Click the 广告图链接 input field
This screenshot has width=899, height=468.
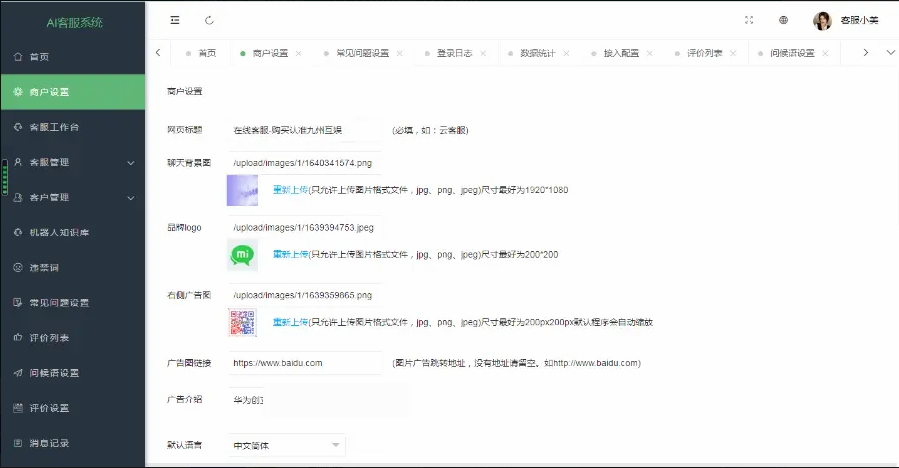click(x=305, y=363)
